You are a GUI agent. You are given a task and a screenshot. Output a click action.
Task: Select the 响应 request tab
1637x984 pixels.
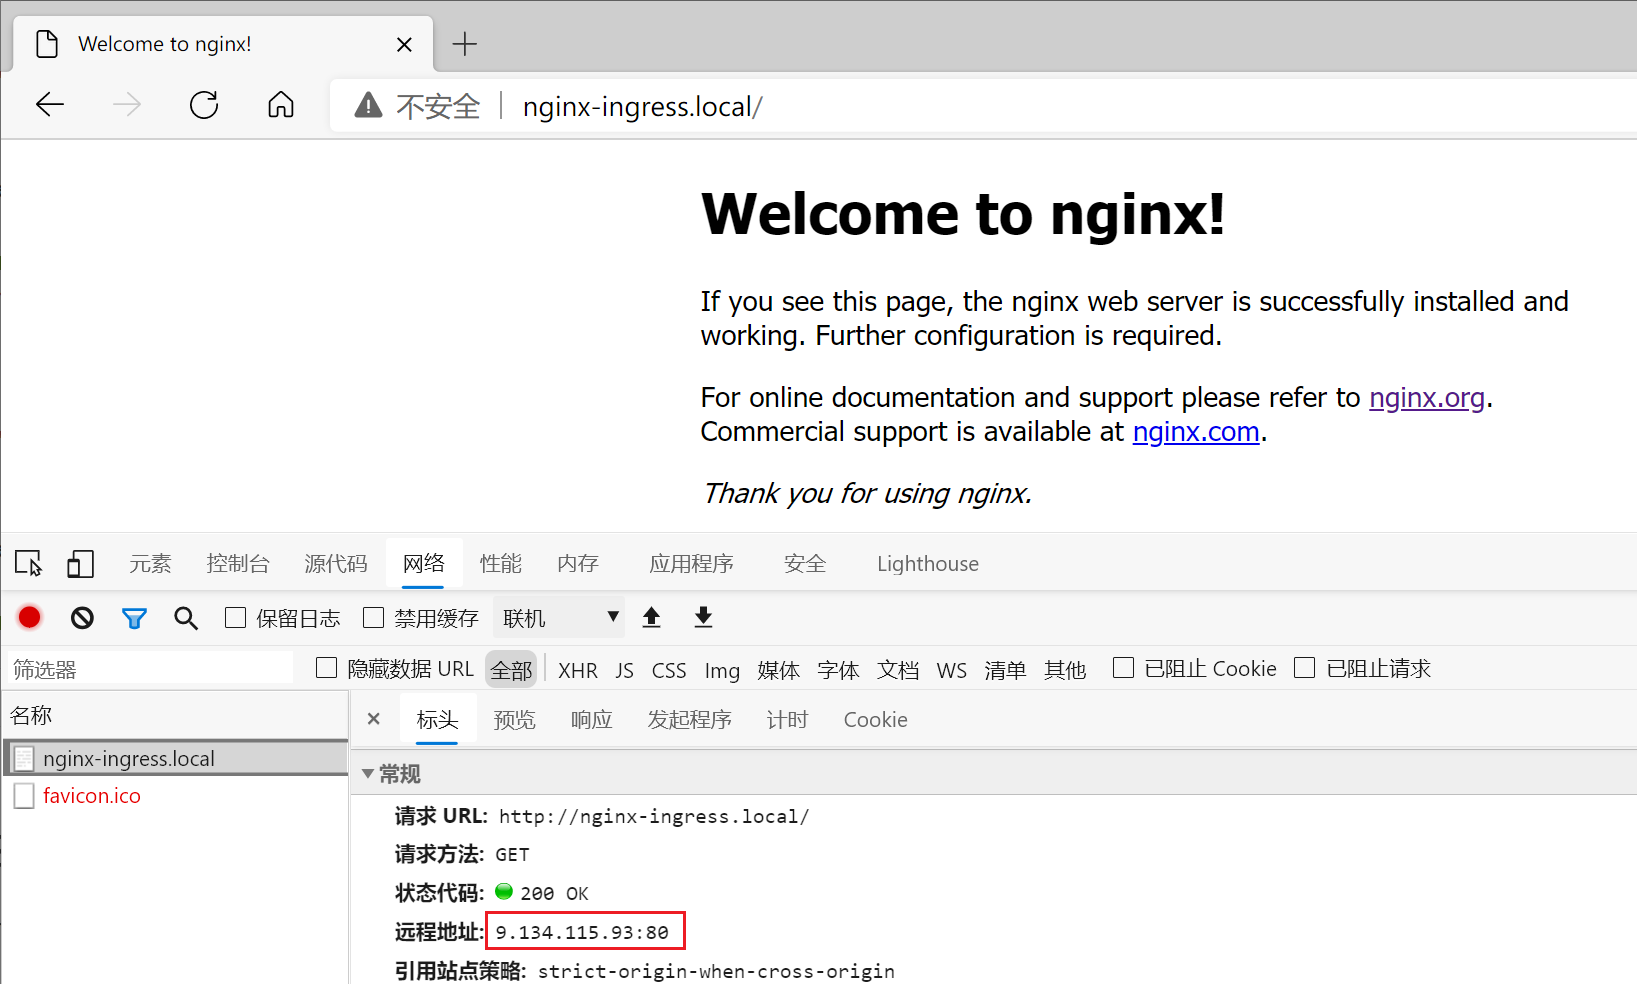click(x=592, y=720)
